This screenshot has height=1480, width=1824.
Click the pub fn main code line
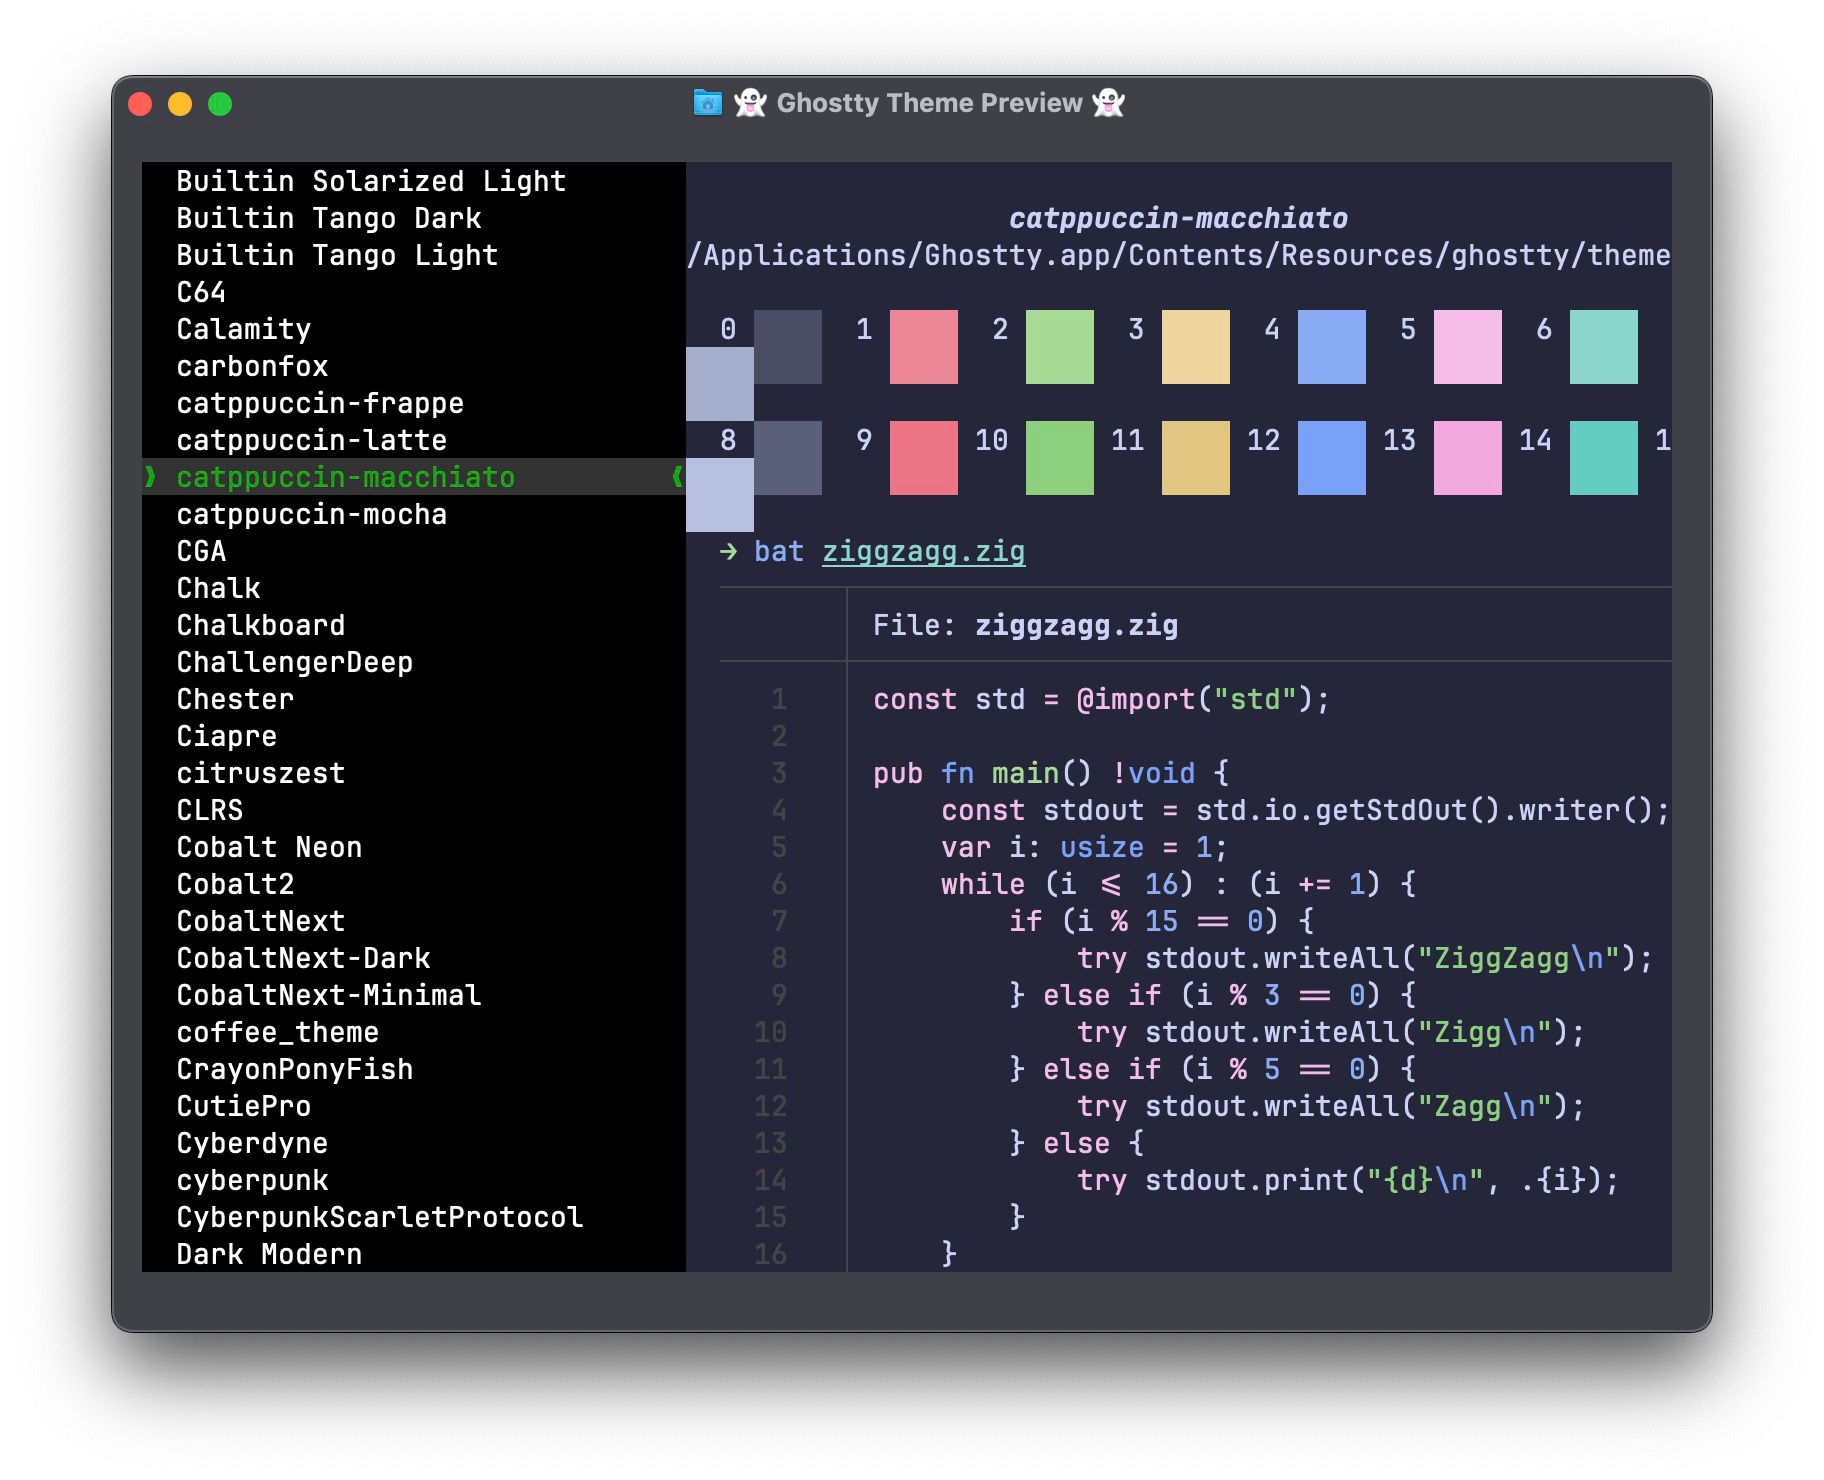1050,773
